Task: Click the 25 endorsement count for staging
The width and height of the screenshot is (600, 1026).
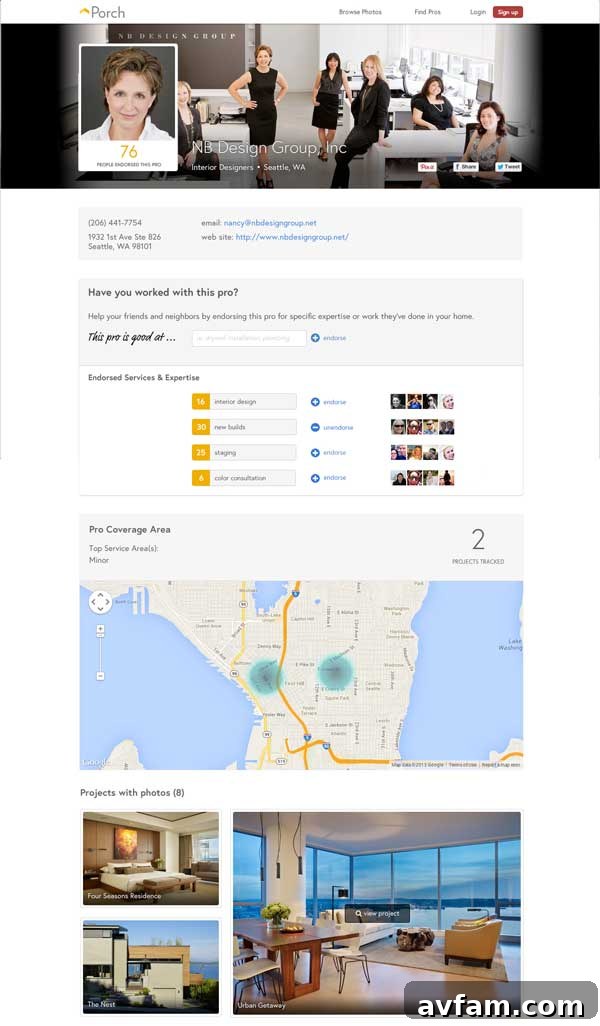Action: [201, 452]
